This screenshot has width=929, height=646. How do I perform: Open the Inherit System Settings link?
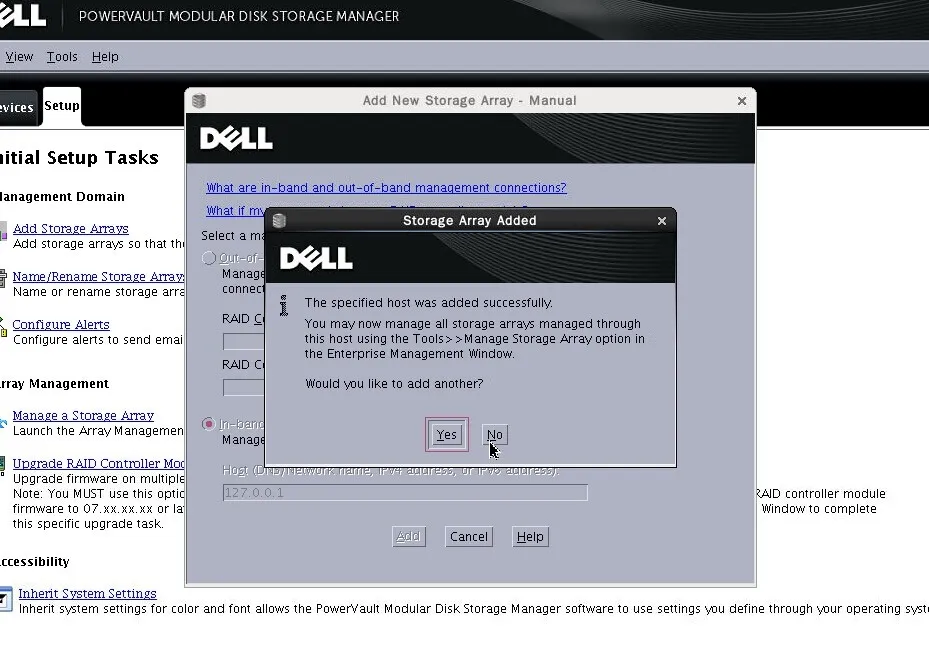click(87, 593)
